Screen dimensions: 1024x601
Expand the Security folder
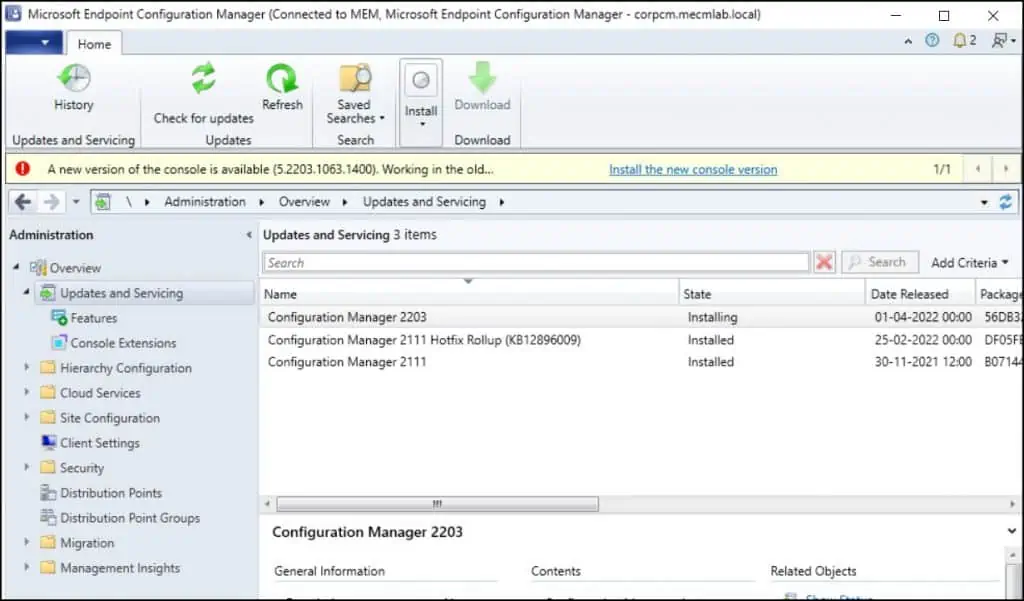[27, 468]
